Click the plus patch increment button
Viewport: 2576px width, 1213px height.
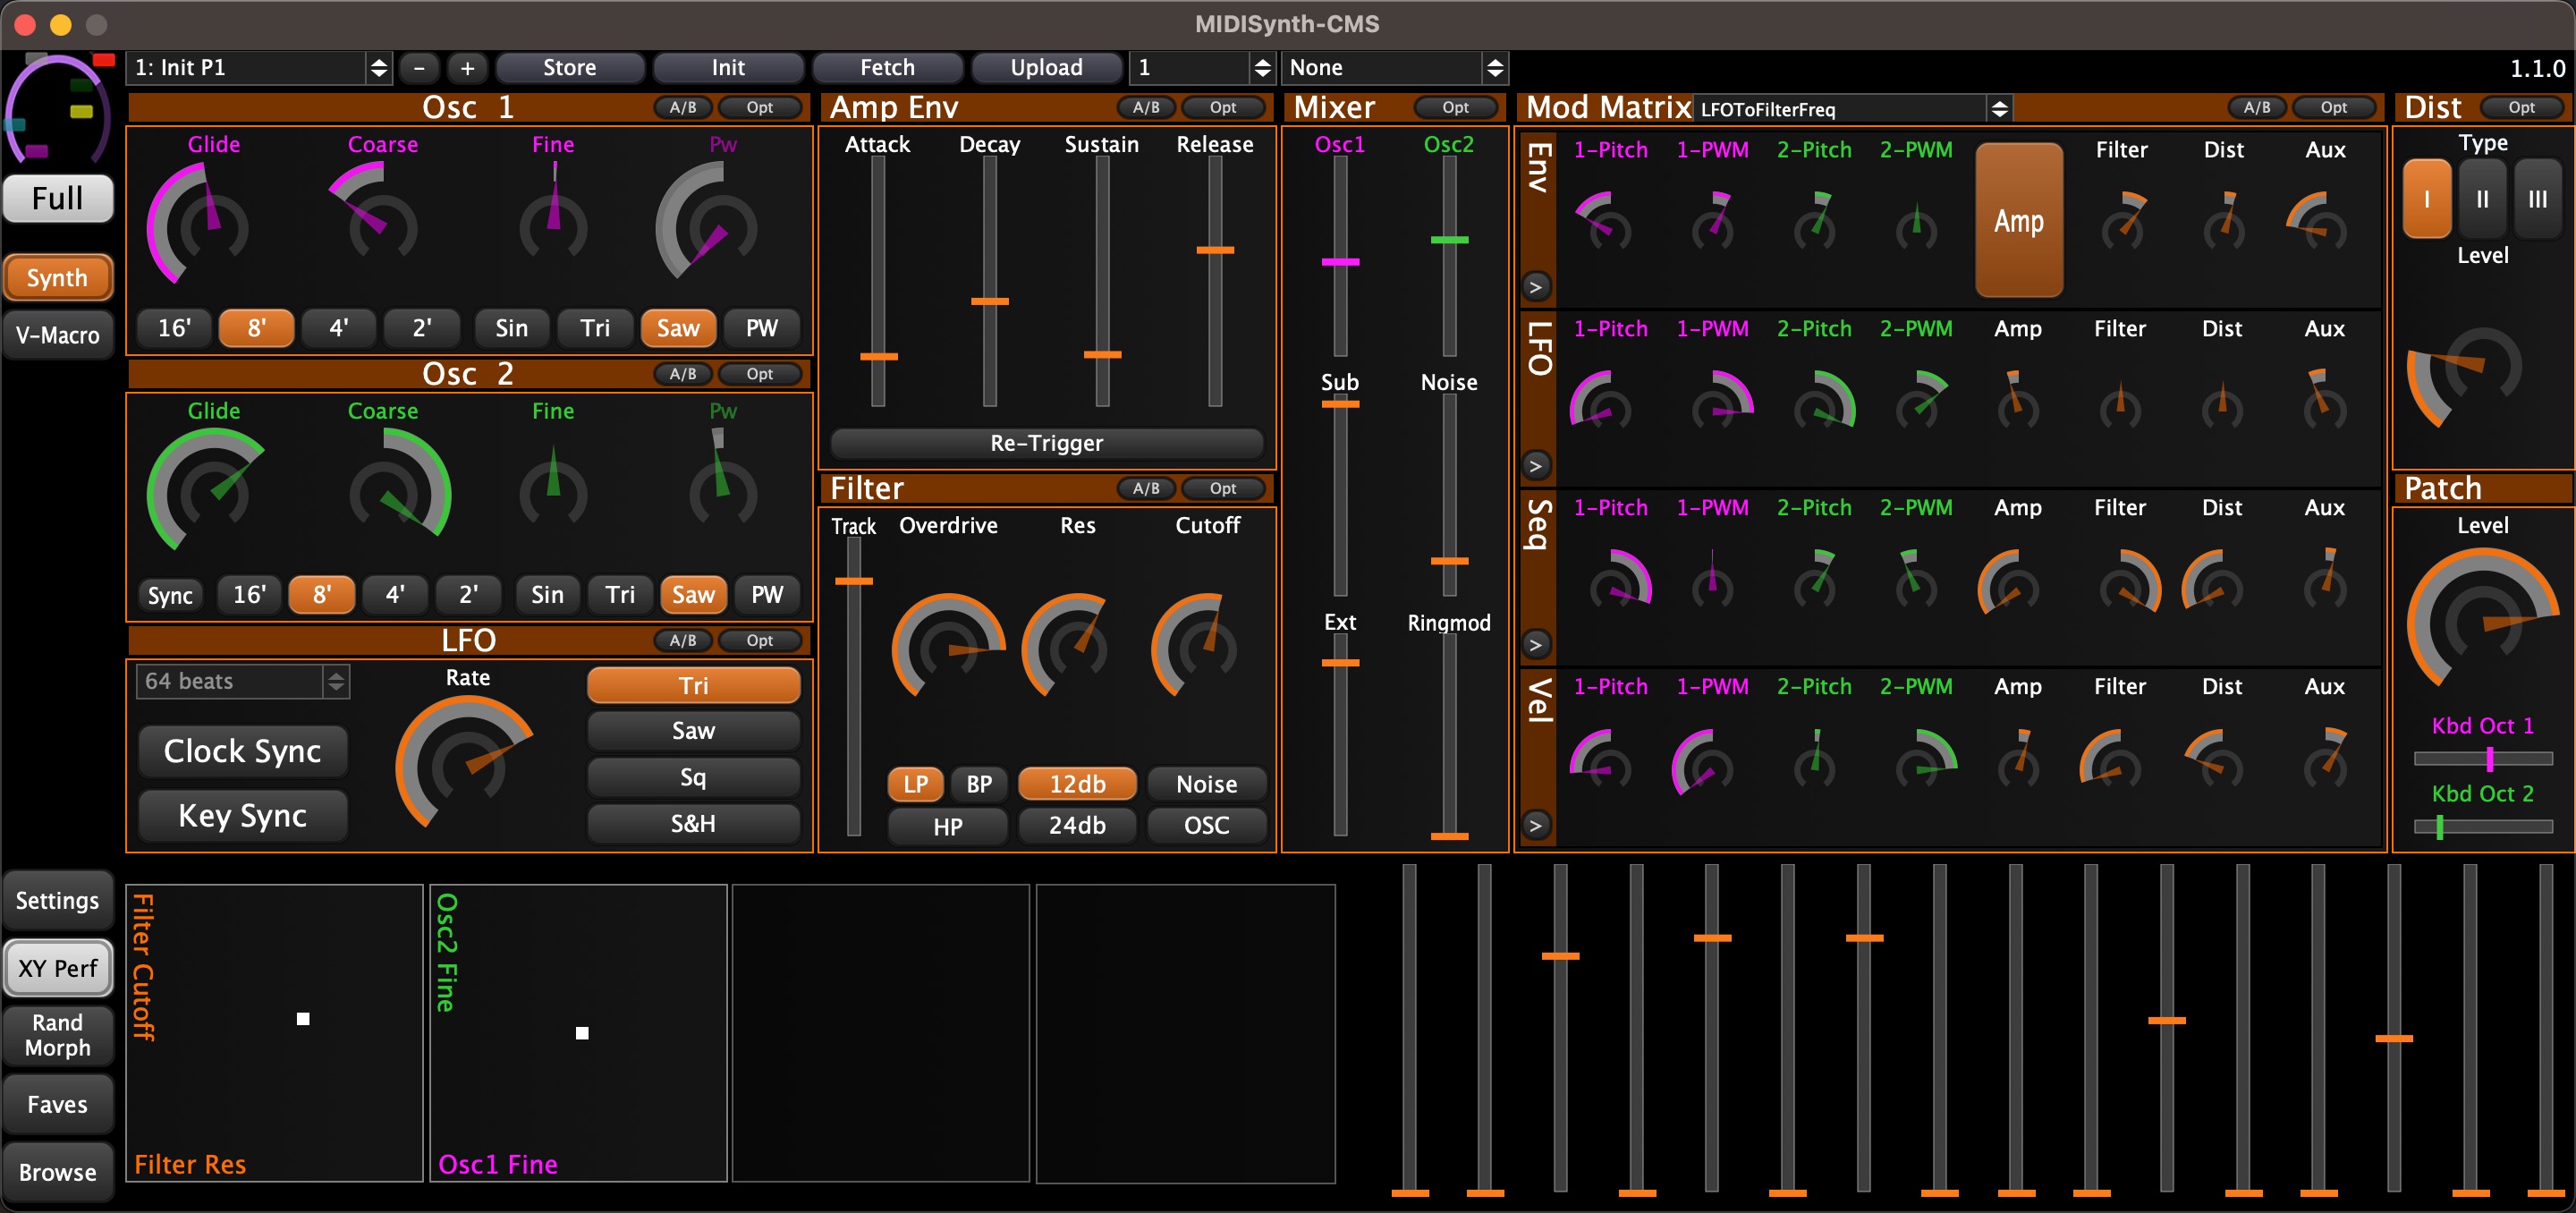[x=467, y=68]
